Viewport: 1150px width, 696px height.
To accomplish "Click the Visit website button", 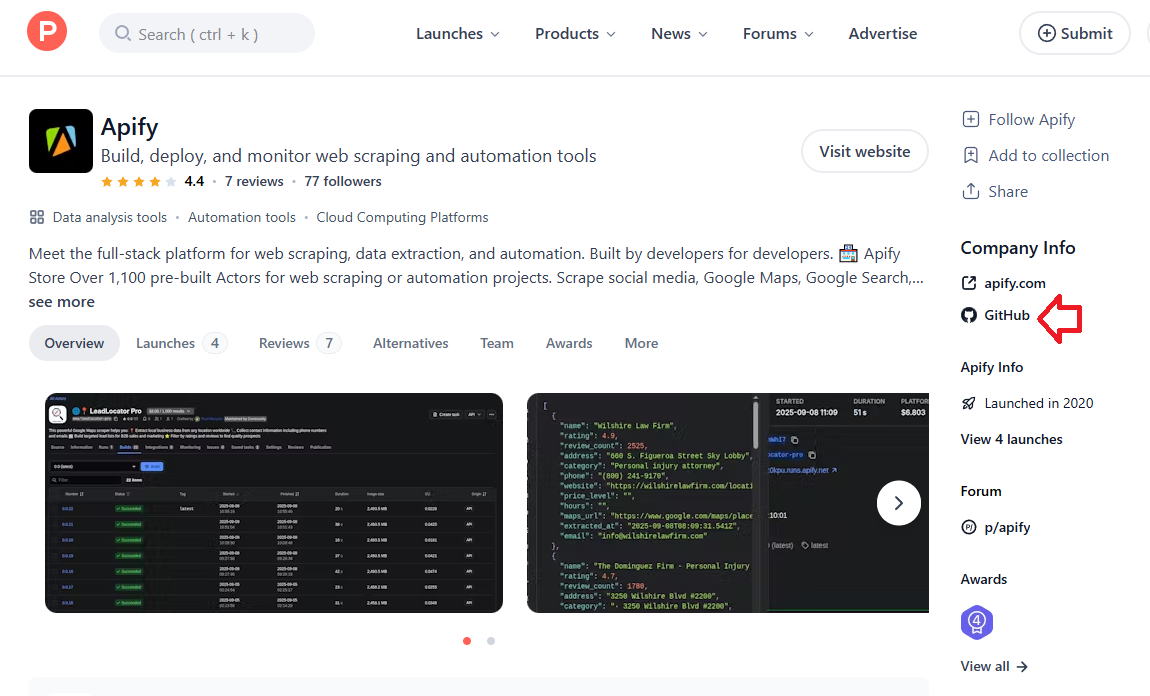I will (865, 151).
